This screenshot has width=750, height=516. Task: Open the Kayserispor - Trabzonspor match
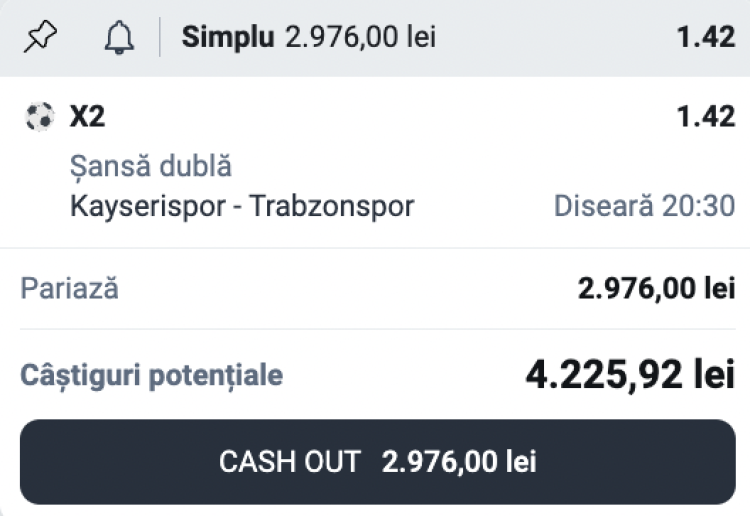click(242, 206)
